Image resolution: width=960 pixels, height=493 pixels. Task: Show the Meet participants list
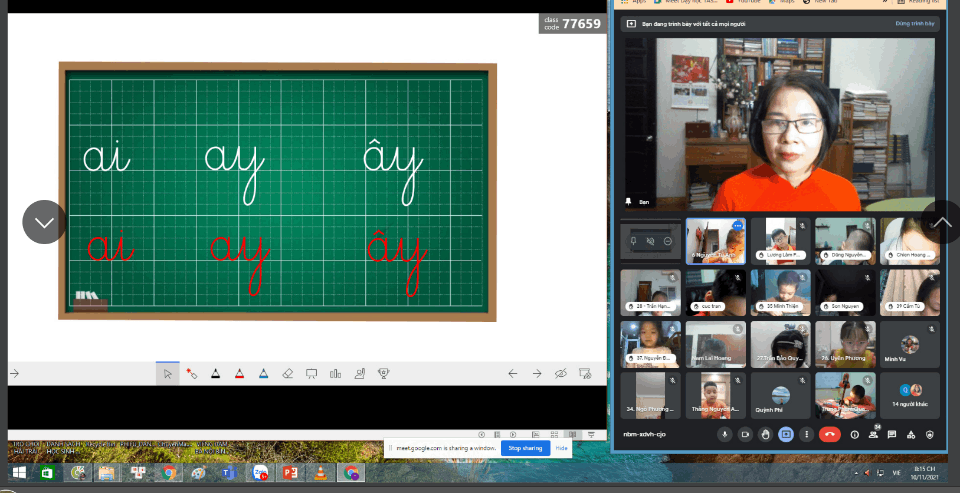[874, 435]
